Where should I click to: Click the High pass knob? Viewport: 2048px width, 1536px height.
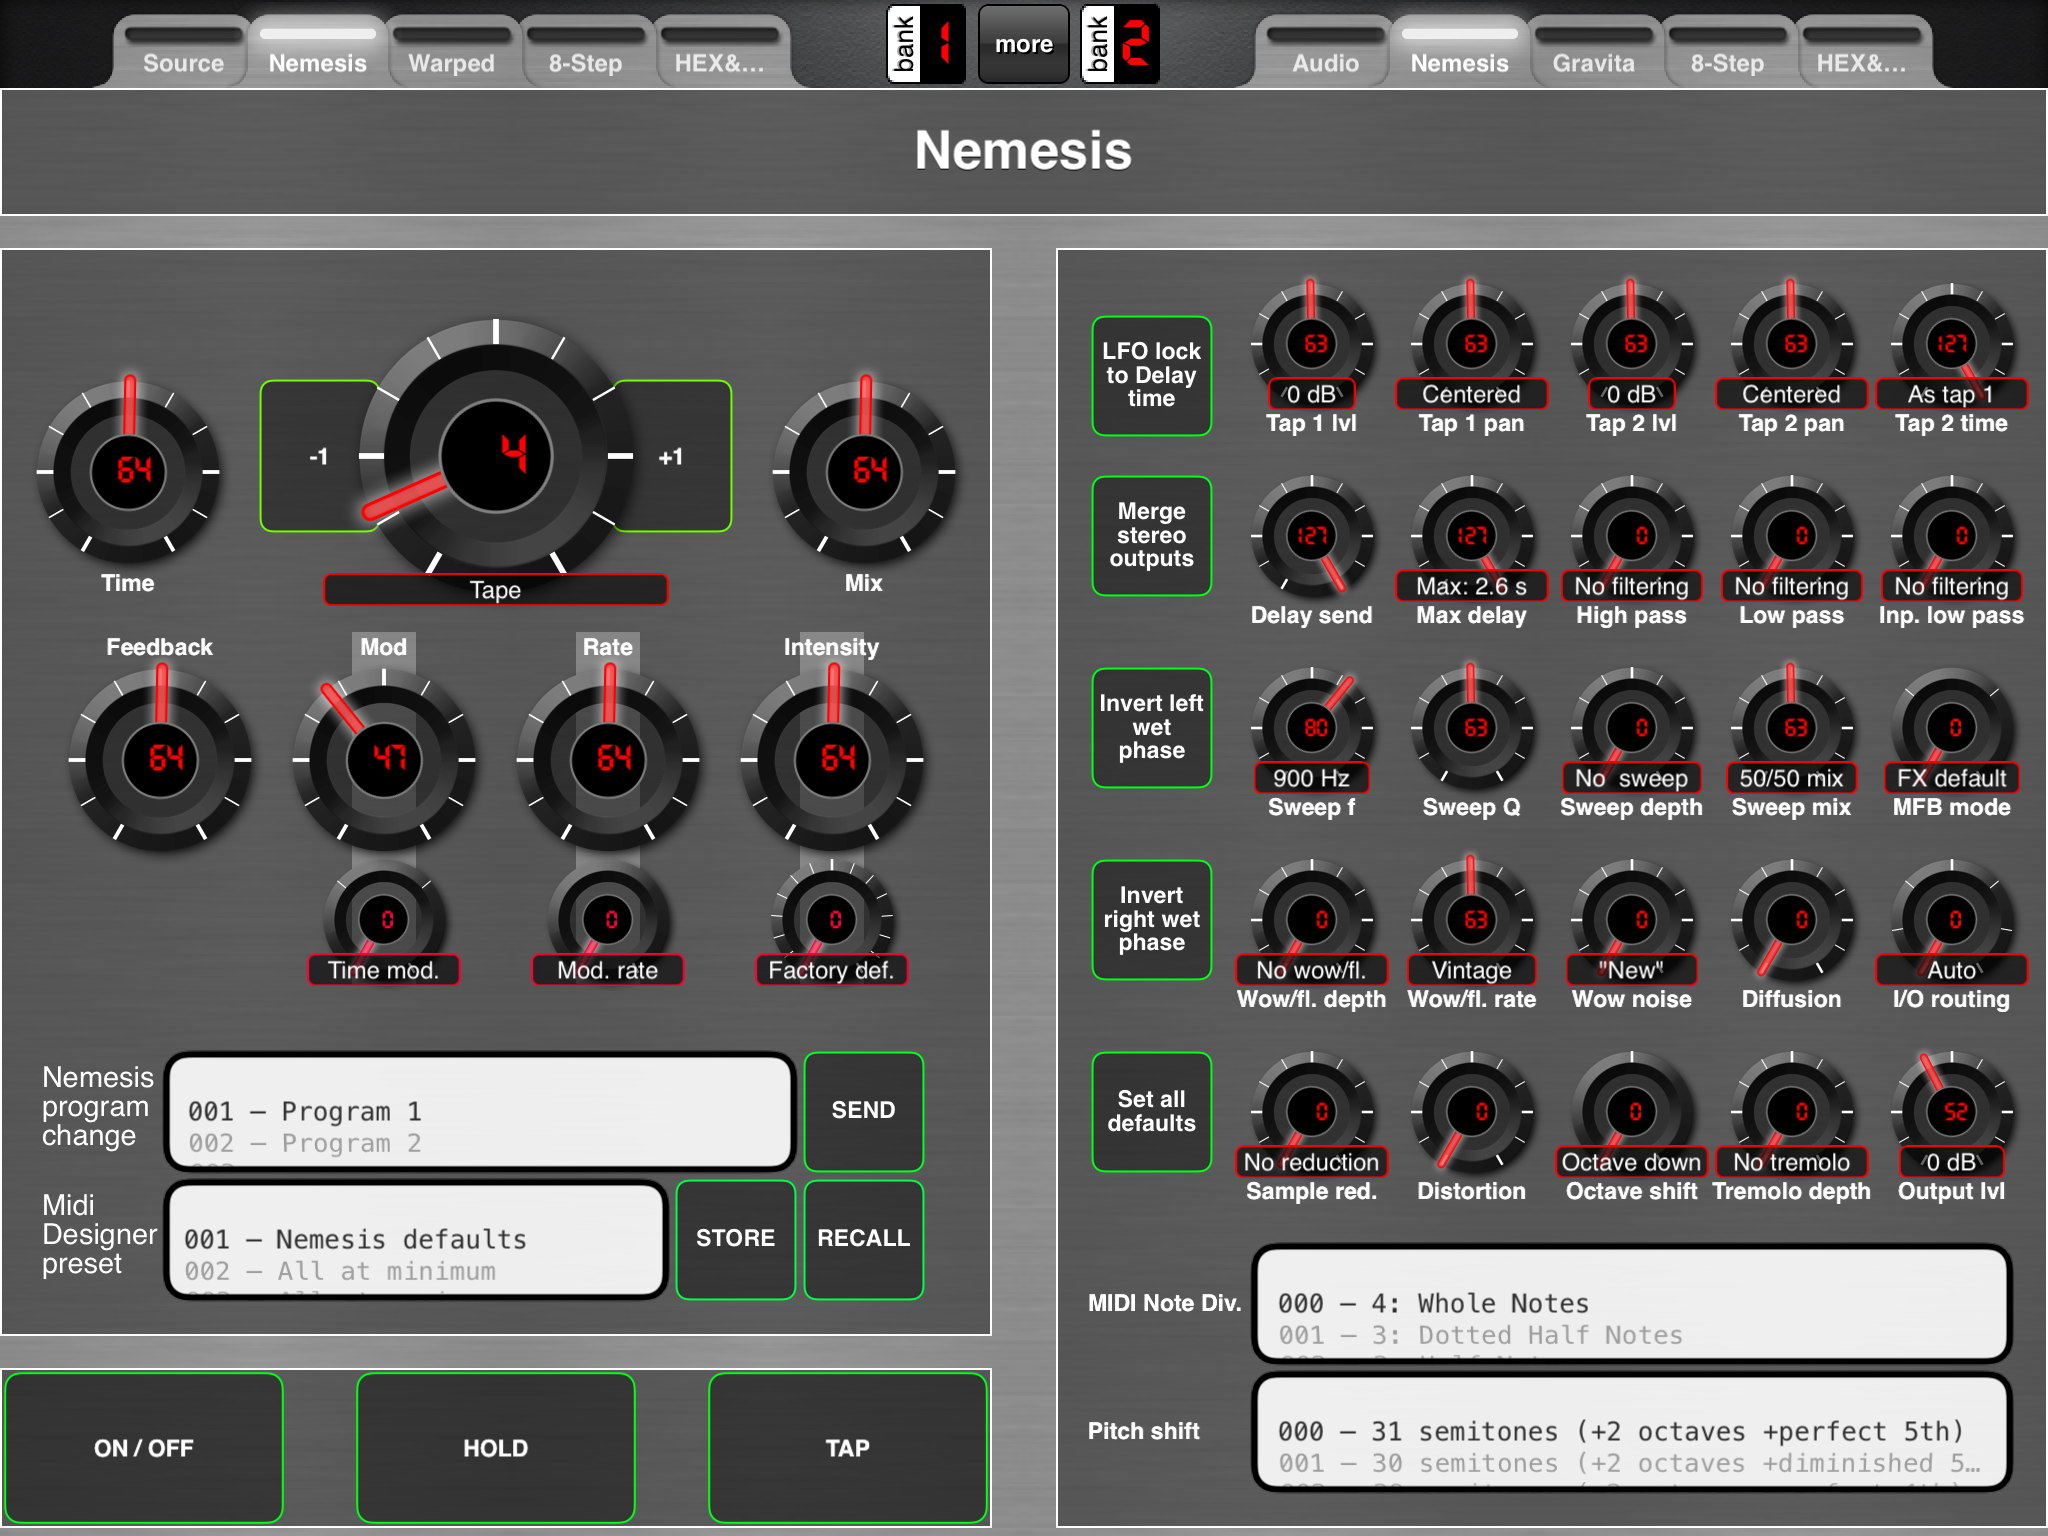tap(1632, 536)
